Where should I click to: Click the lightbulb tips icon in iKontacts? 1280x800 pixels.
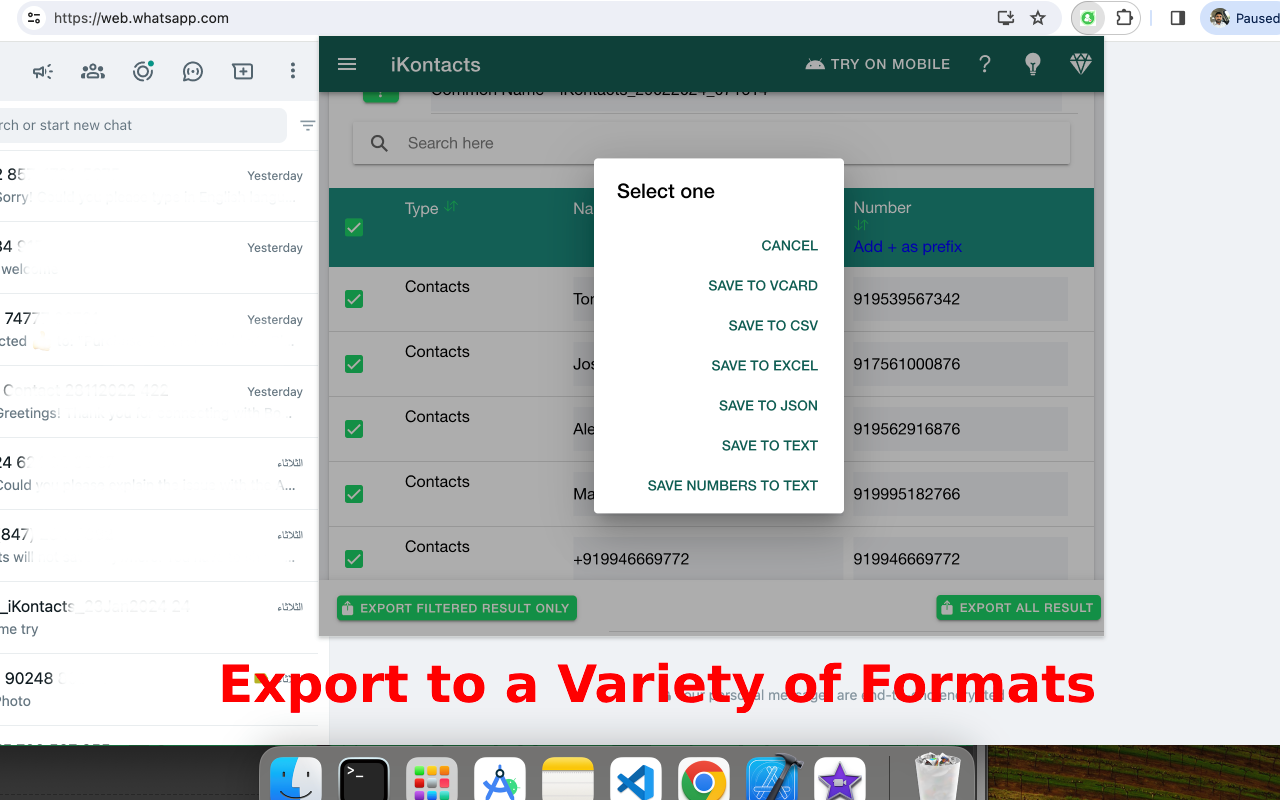coord(1032,64)
